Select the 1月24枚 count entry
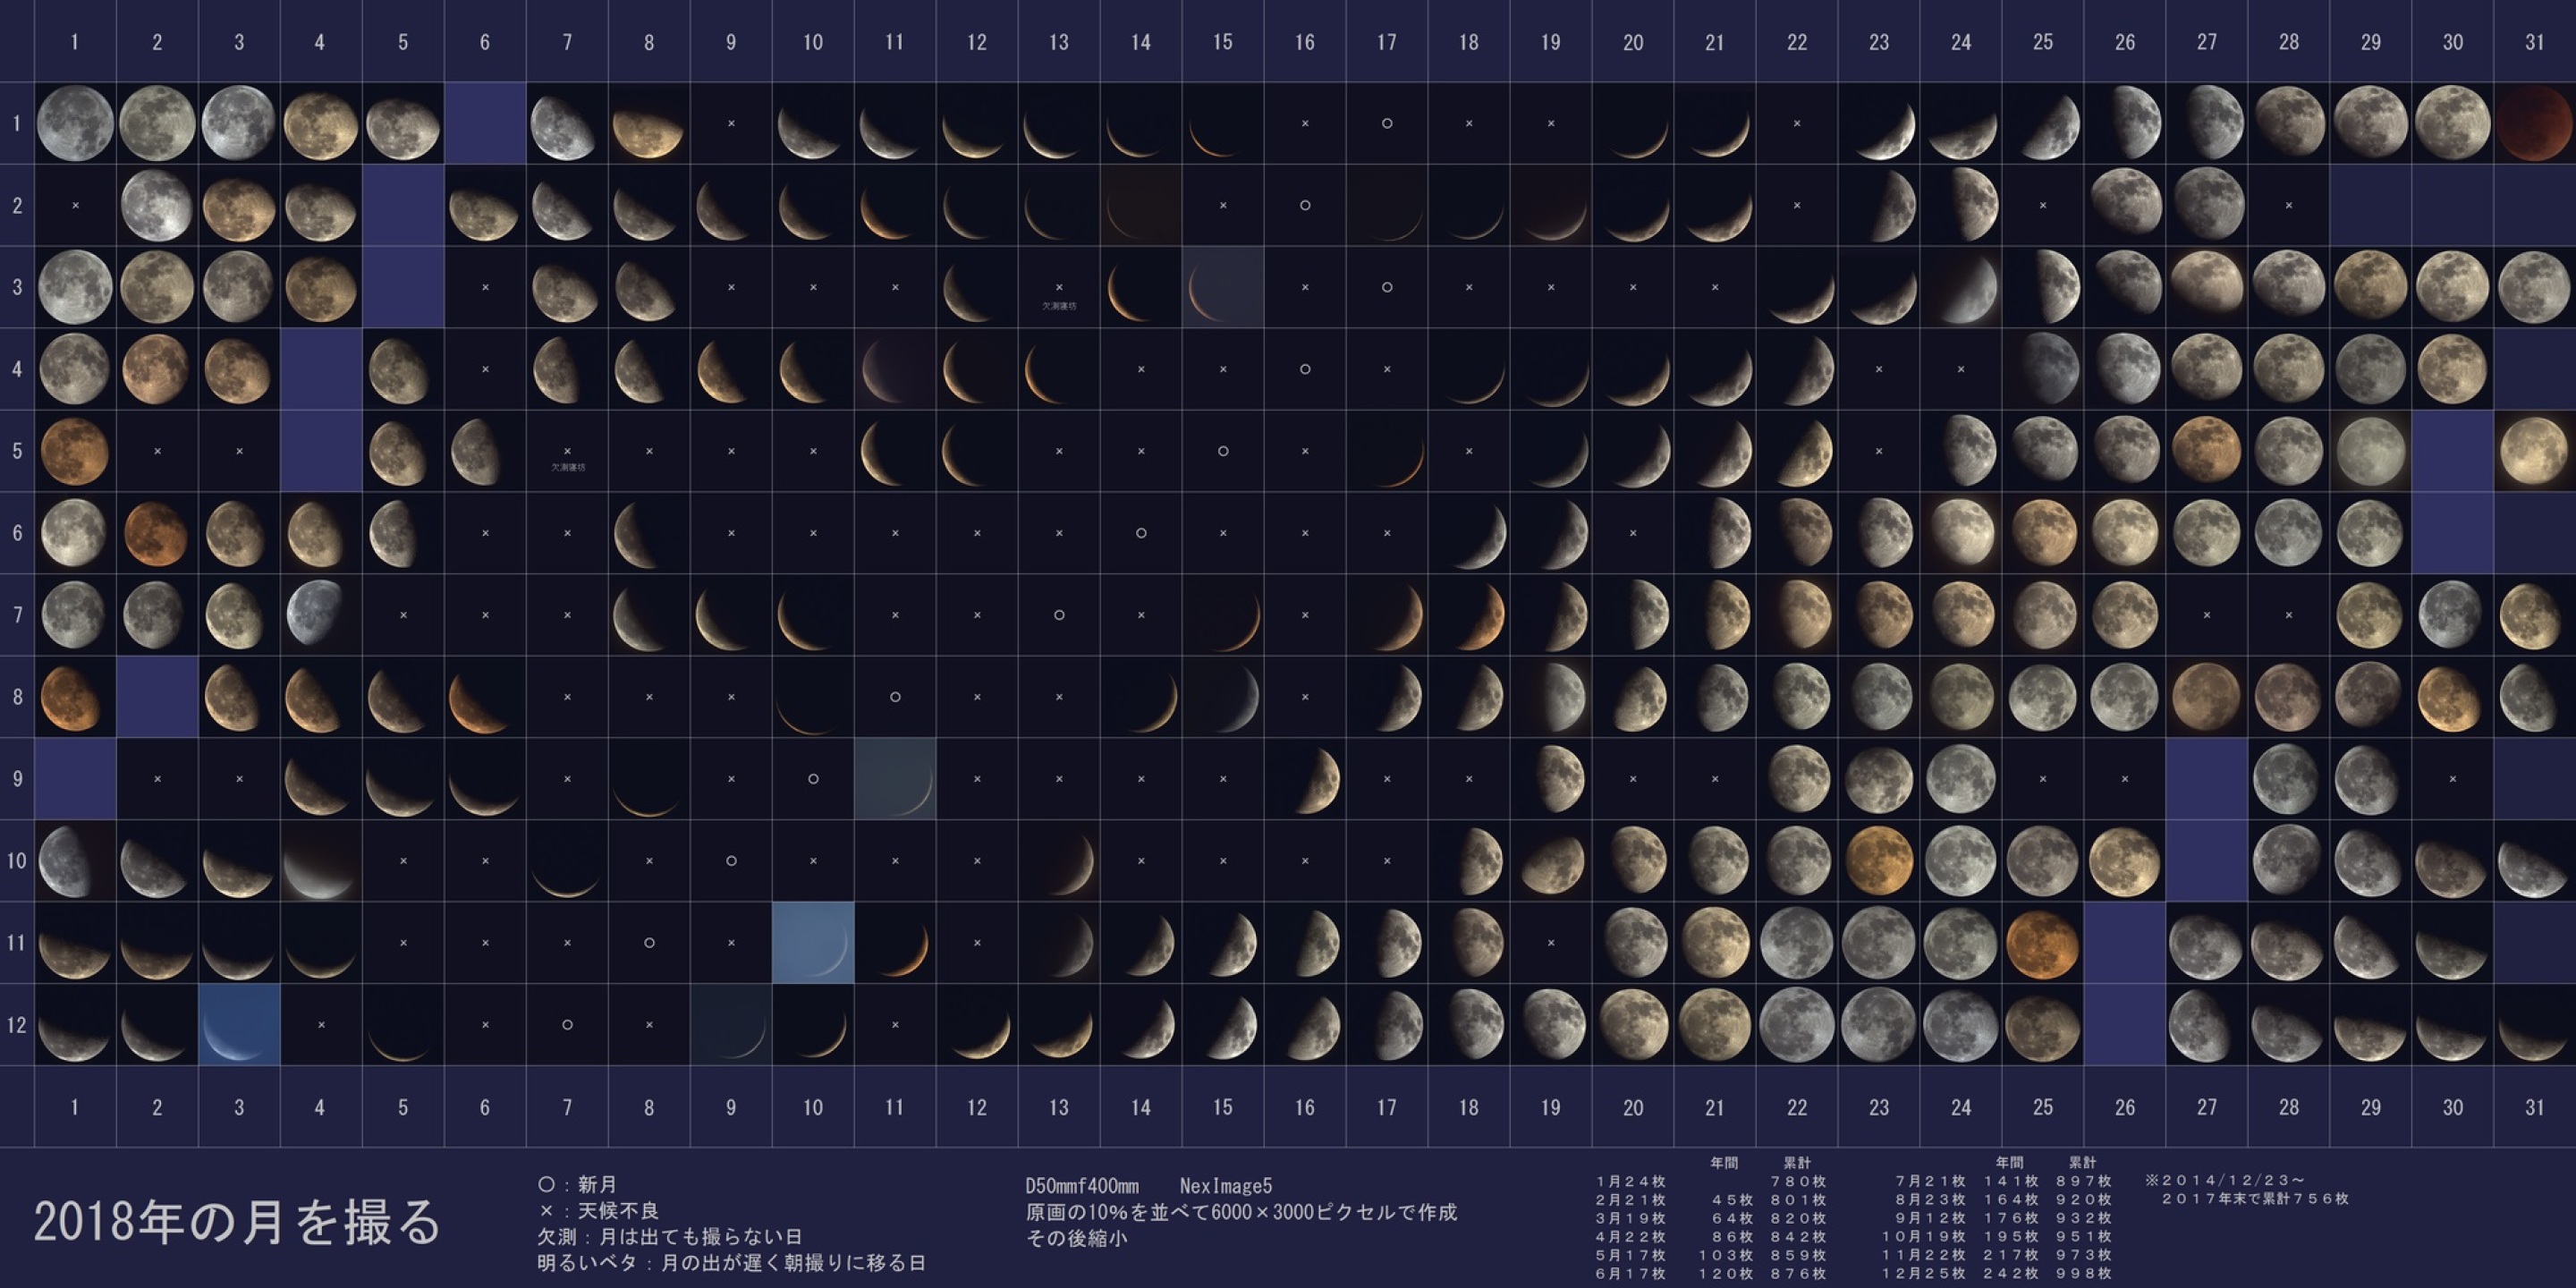 click(1631, 1182)
